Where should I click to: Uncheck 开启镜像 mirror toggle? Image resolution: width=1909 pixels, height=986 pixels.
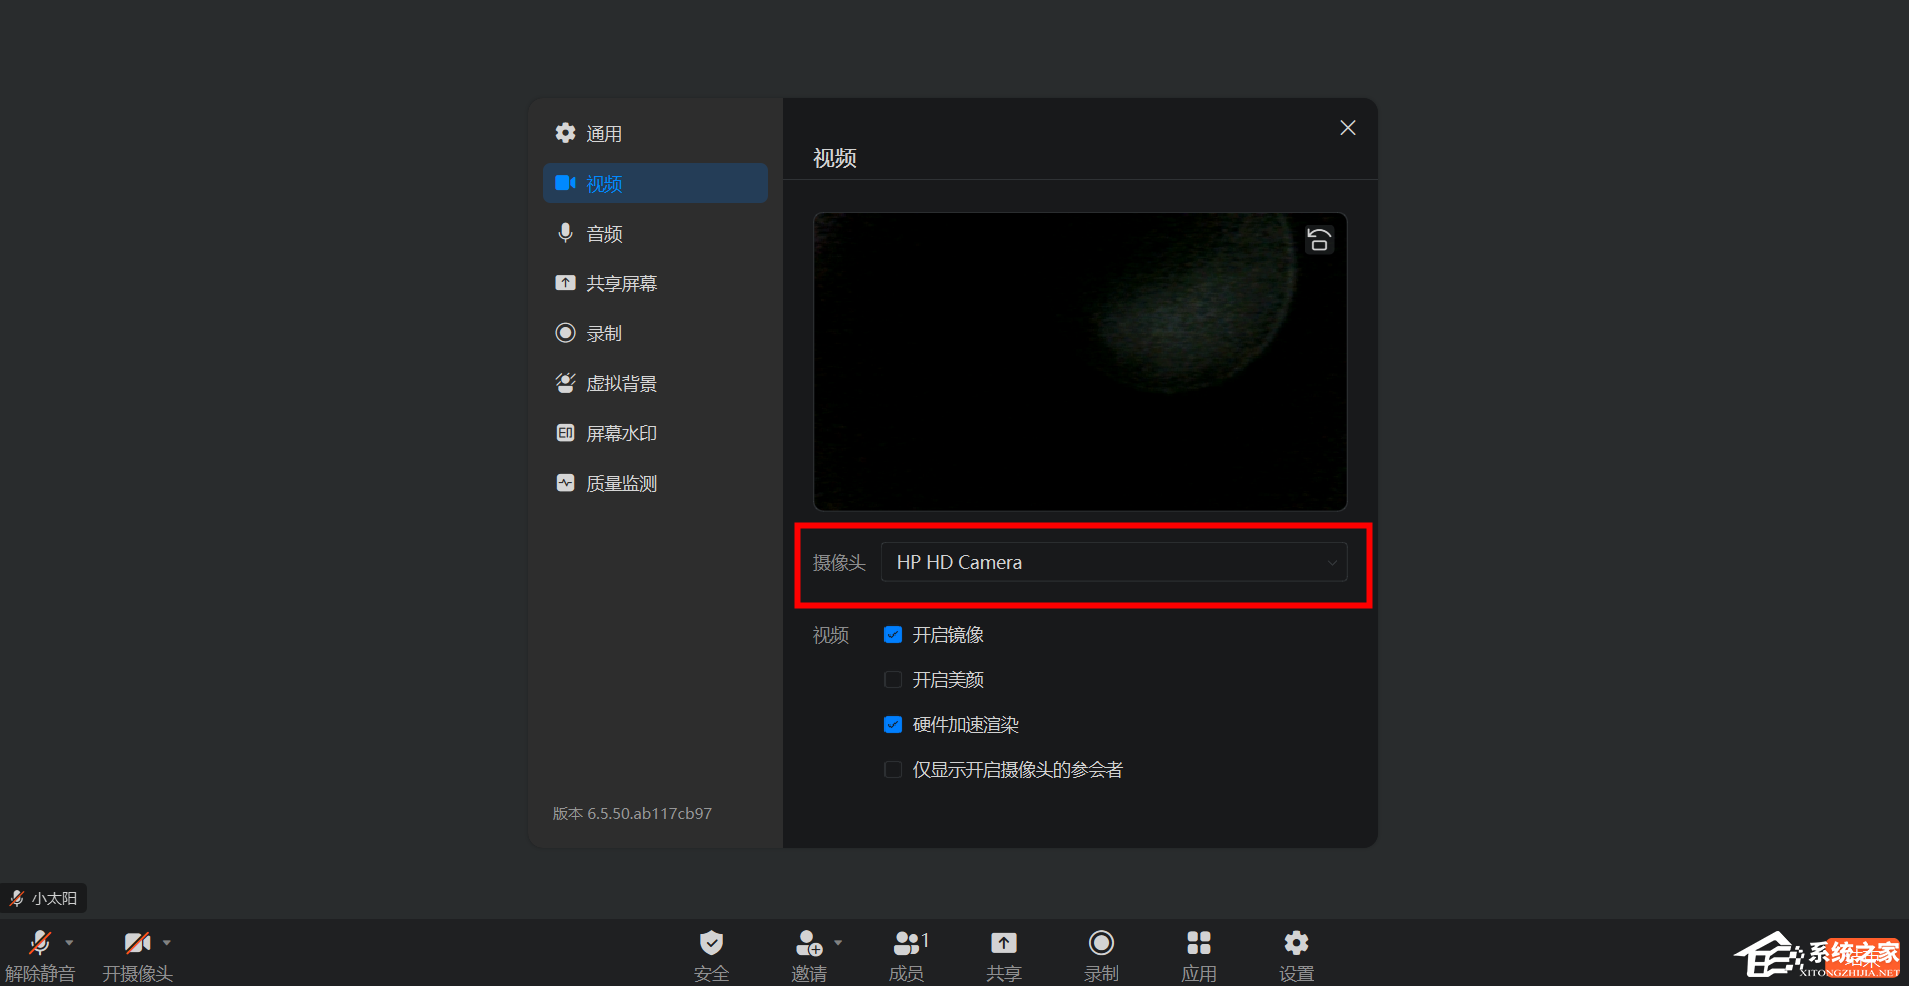point(892,634)
